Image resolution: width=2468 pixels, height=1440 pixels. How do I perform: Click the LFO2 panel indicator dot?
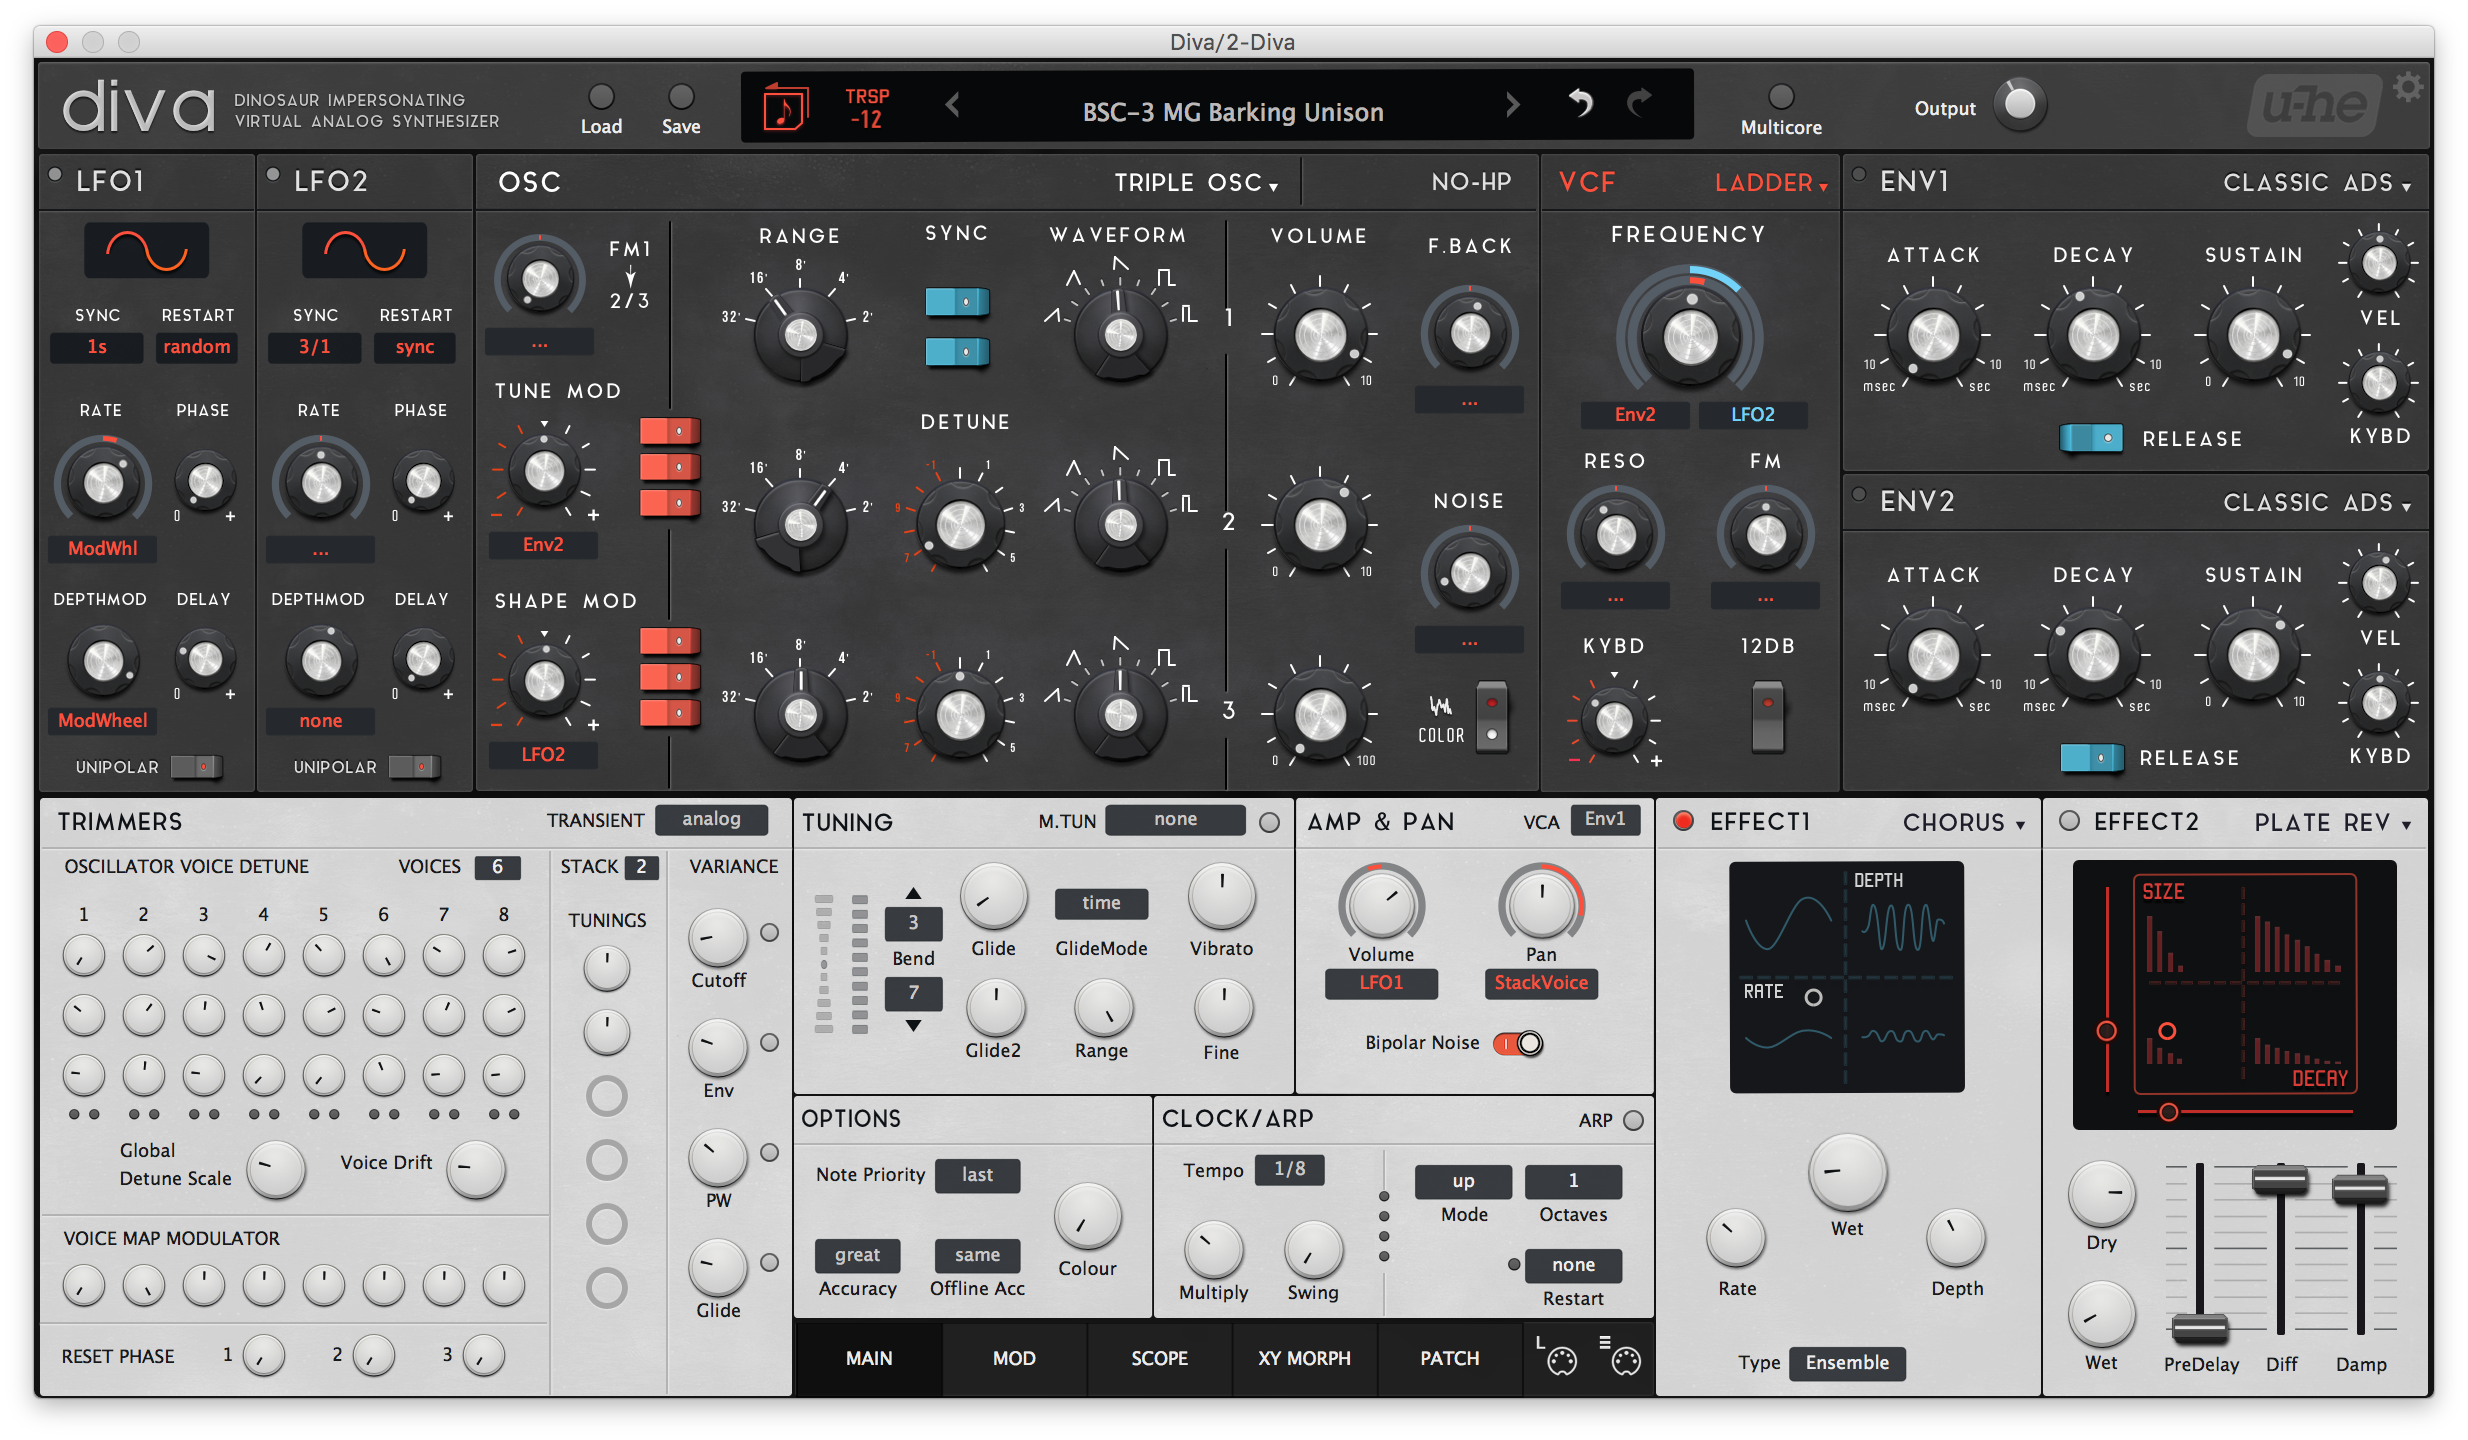point(273,174)
